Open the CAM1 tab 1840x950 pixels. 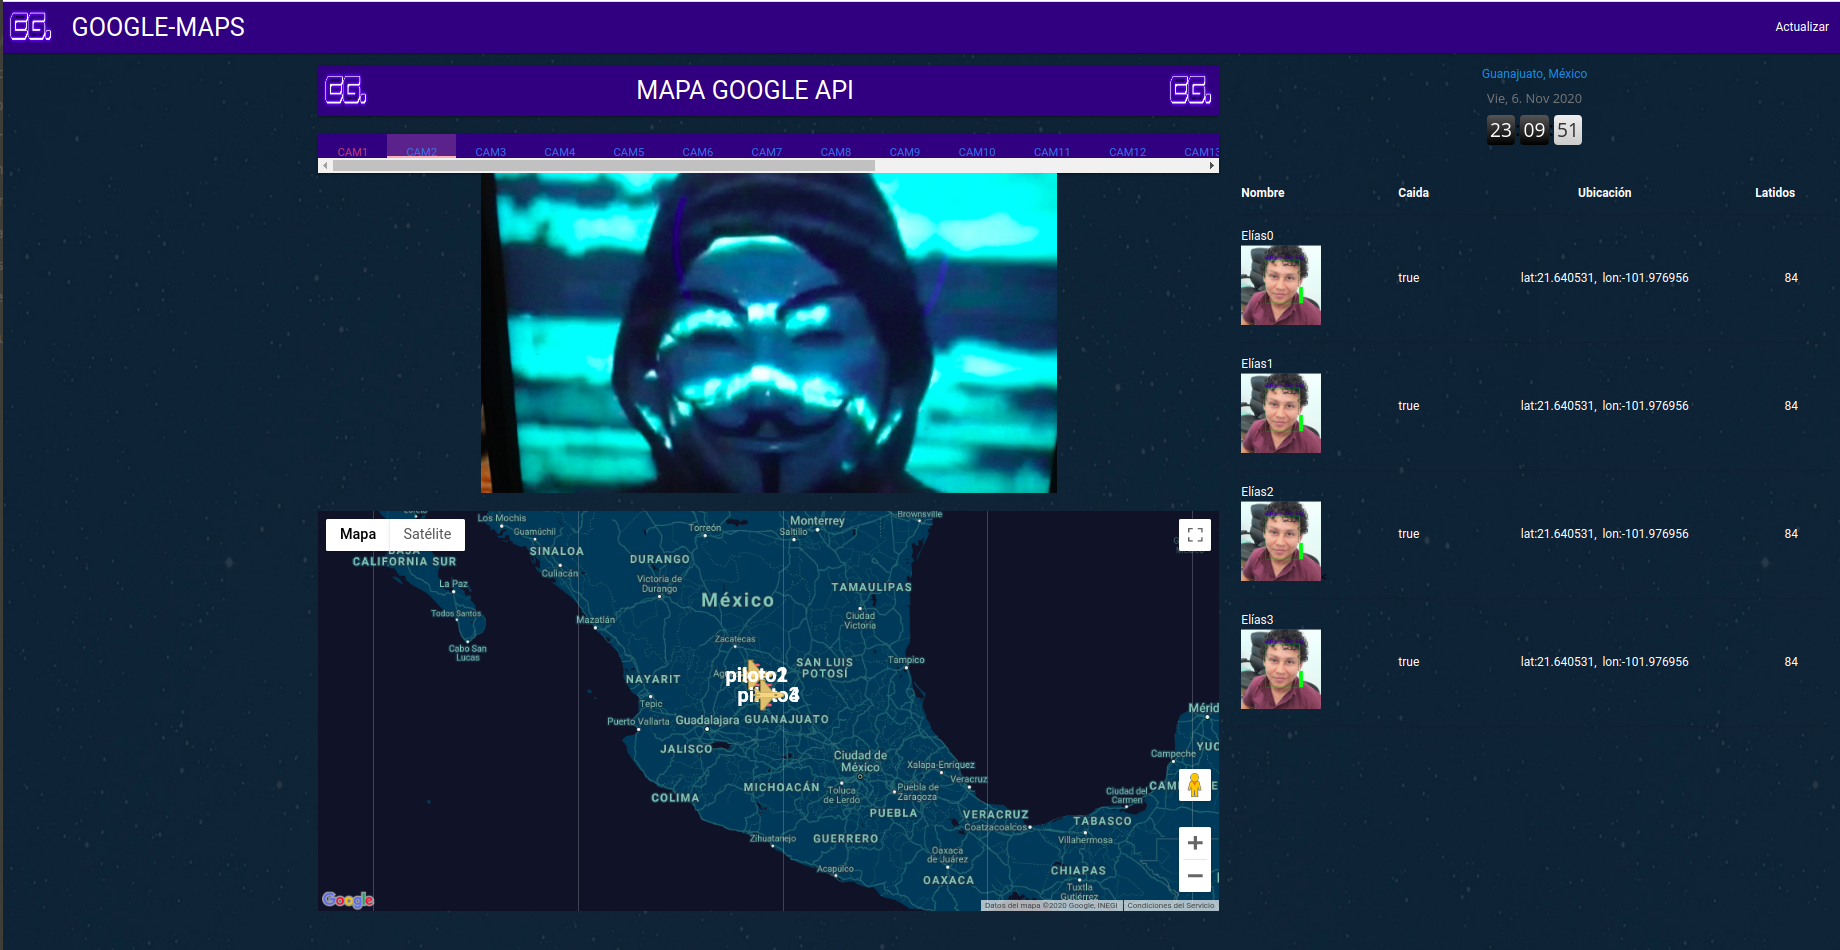click(352, 147)
